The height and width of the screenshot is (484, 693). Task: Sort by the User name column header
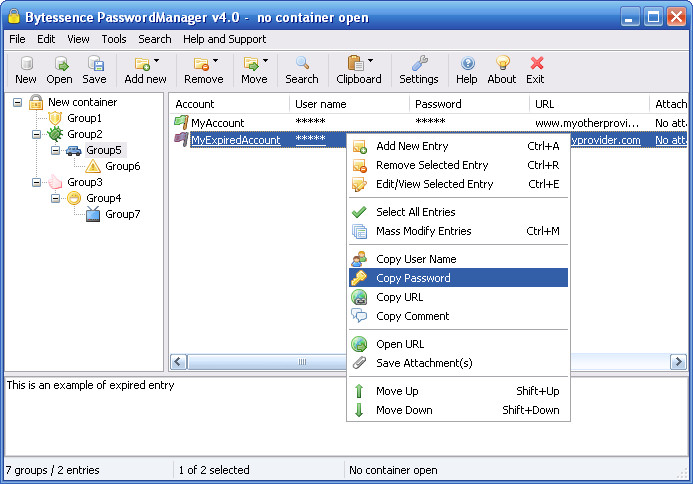(x=350, y=104)
